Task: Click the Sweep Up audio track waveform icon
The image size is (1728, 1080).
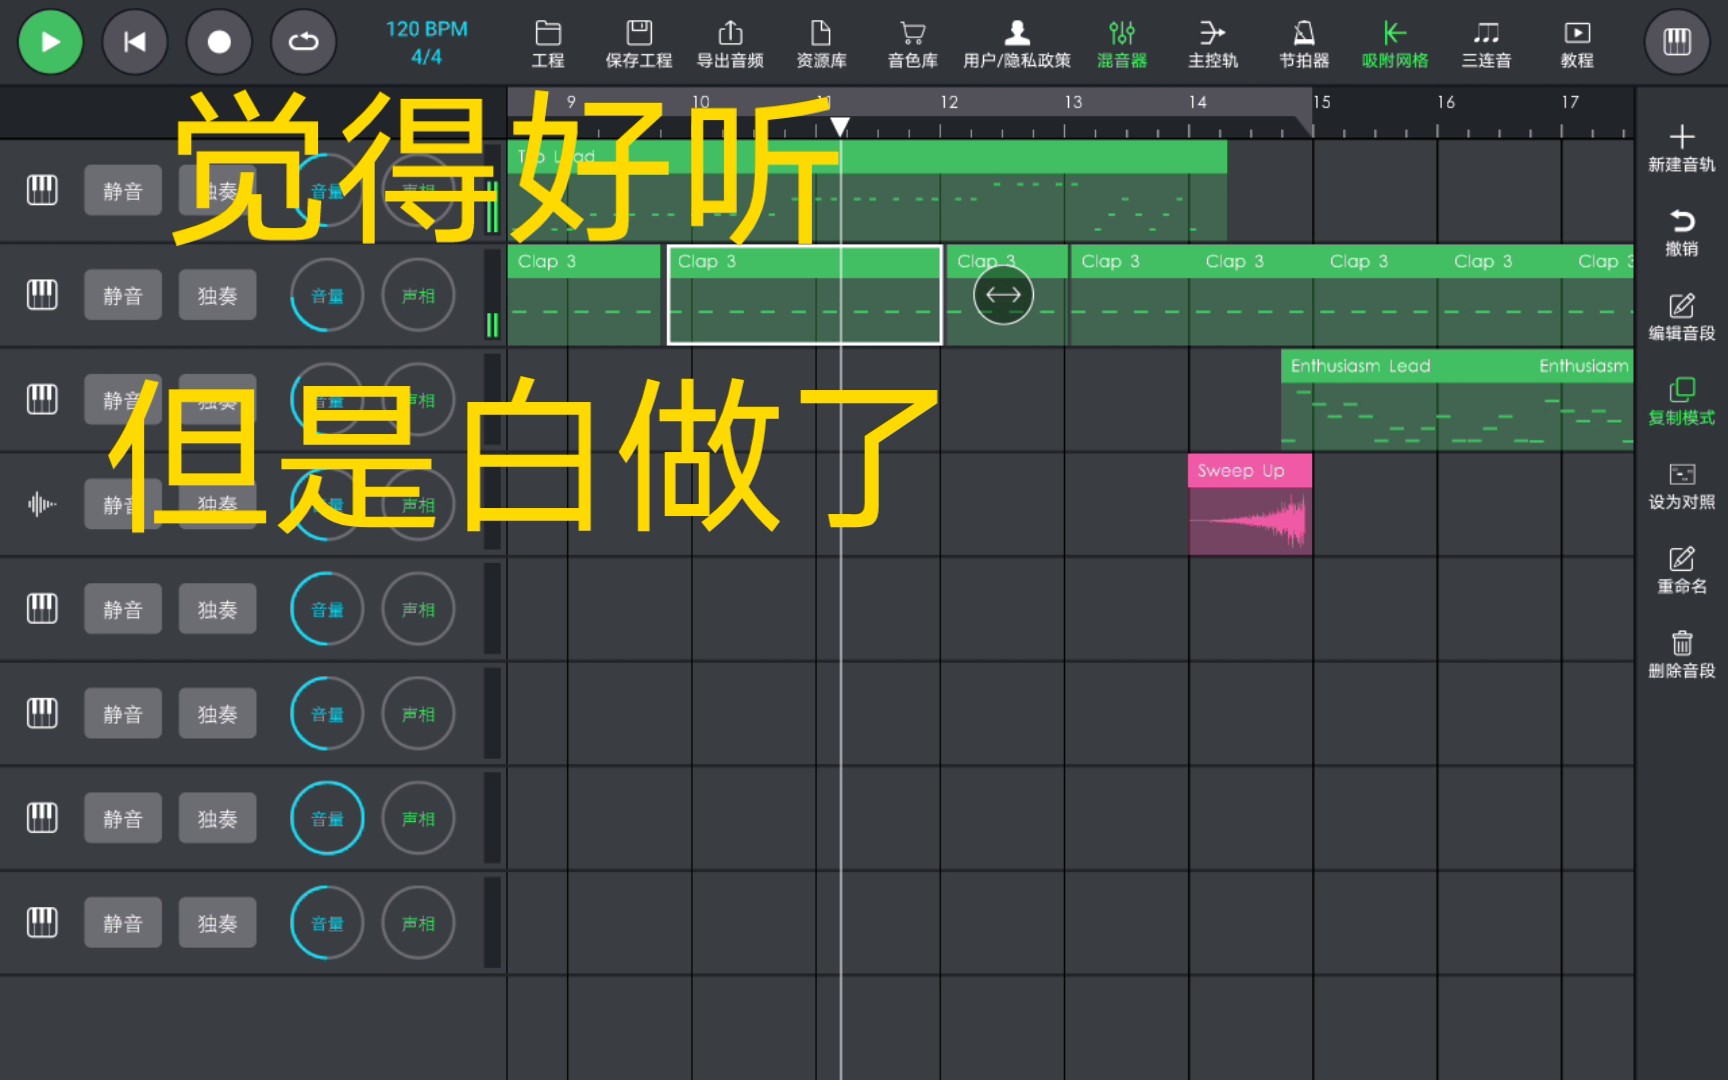Action: click(42, 503)
